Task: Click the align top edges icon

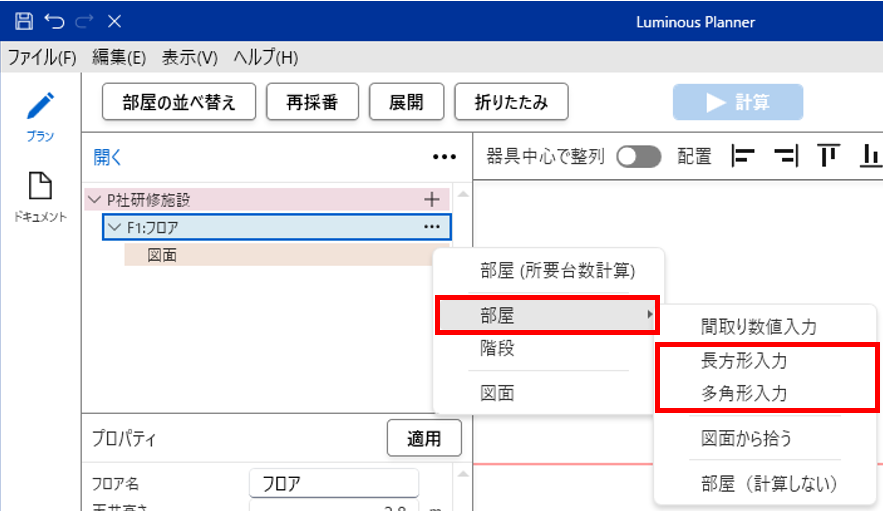Action: click(828, 156)
